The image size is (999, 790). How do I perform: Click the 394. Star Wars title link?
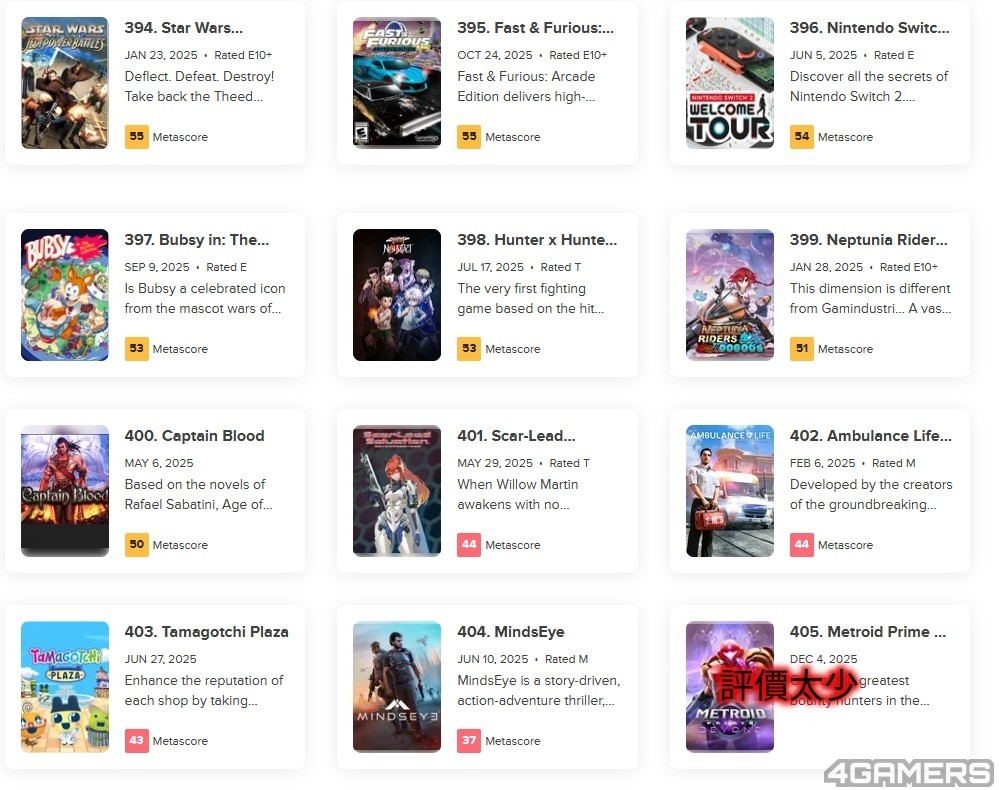[x=183, y=28]
